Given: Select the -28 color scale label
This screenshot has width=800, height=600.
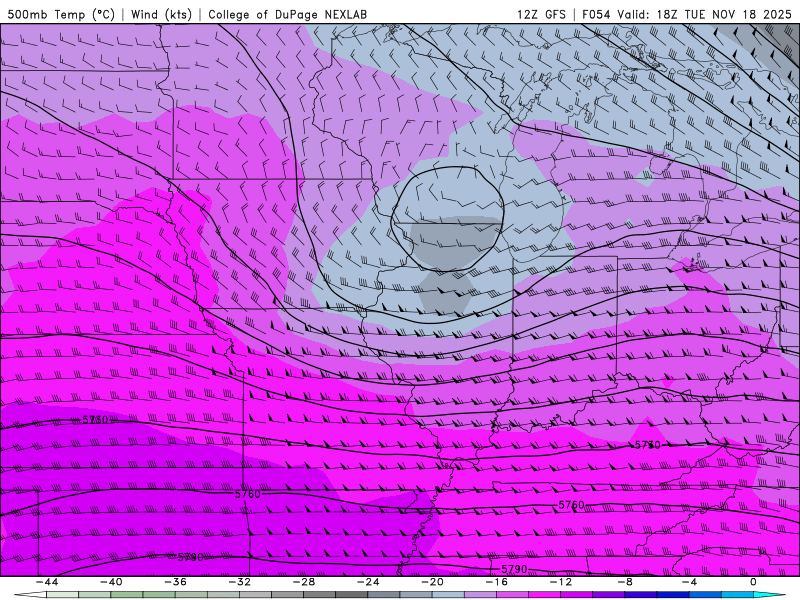Looking at the screenshot, I should pyautogui.click(x=304, y=582).
